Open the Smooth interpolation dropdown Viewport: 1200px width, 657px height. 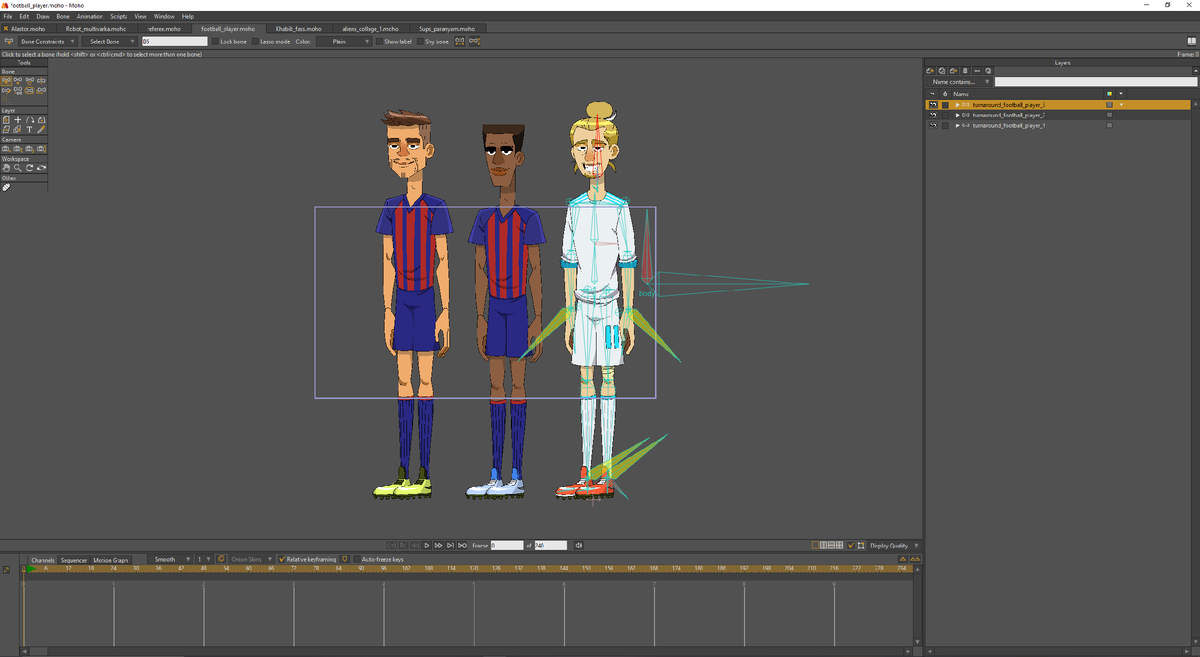click(170, 559)
